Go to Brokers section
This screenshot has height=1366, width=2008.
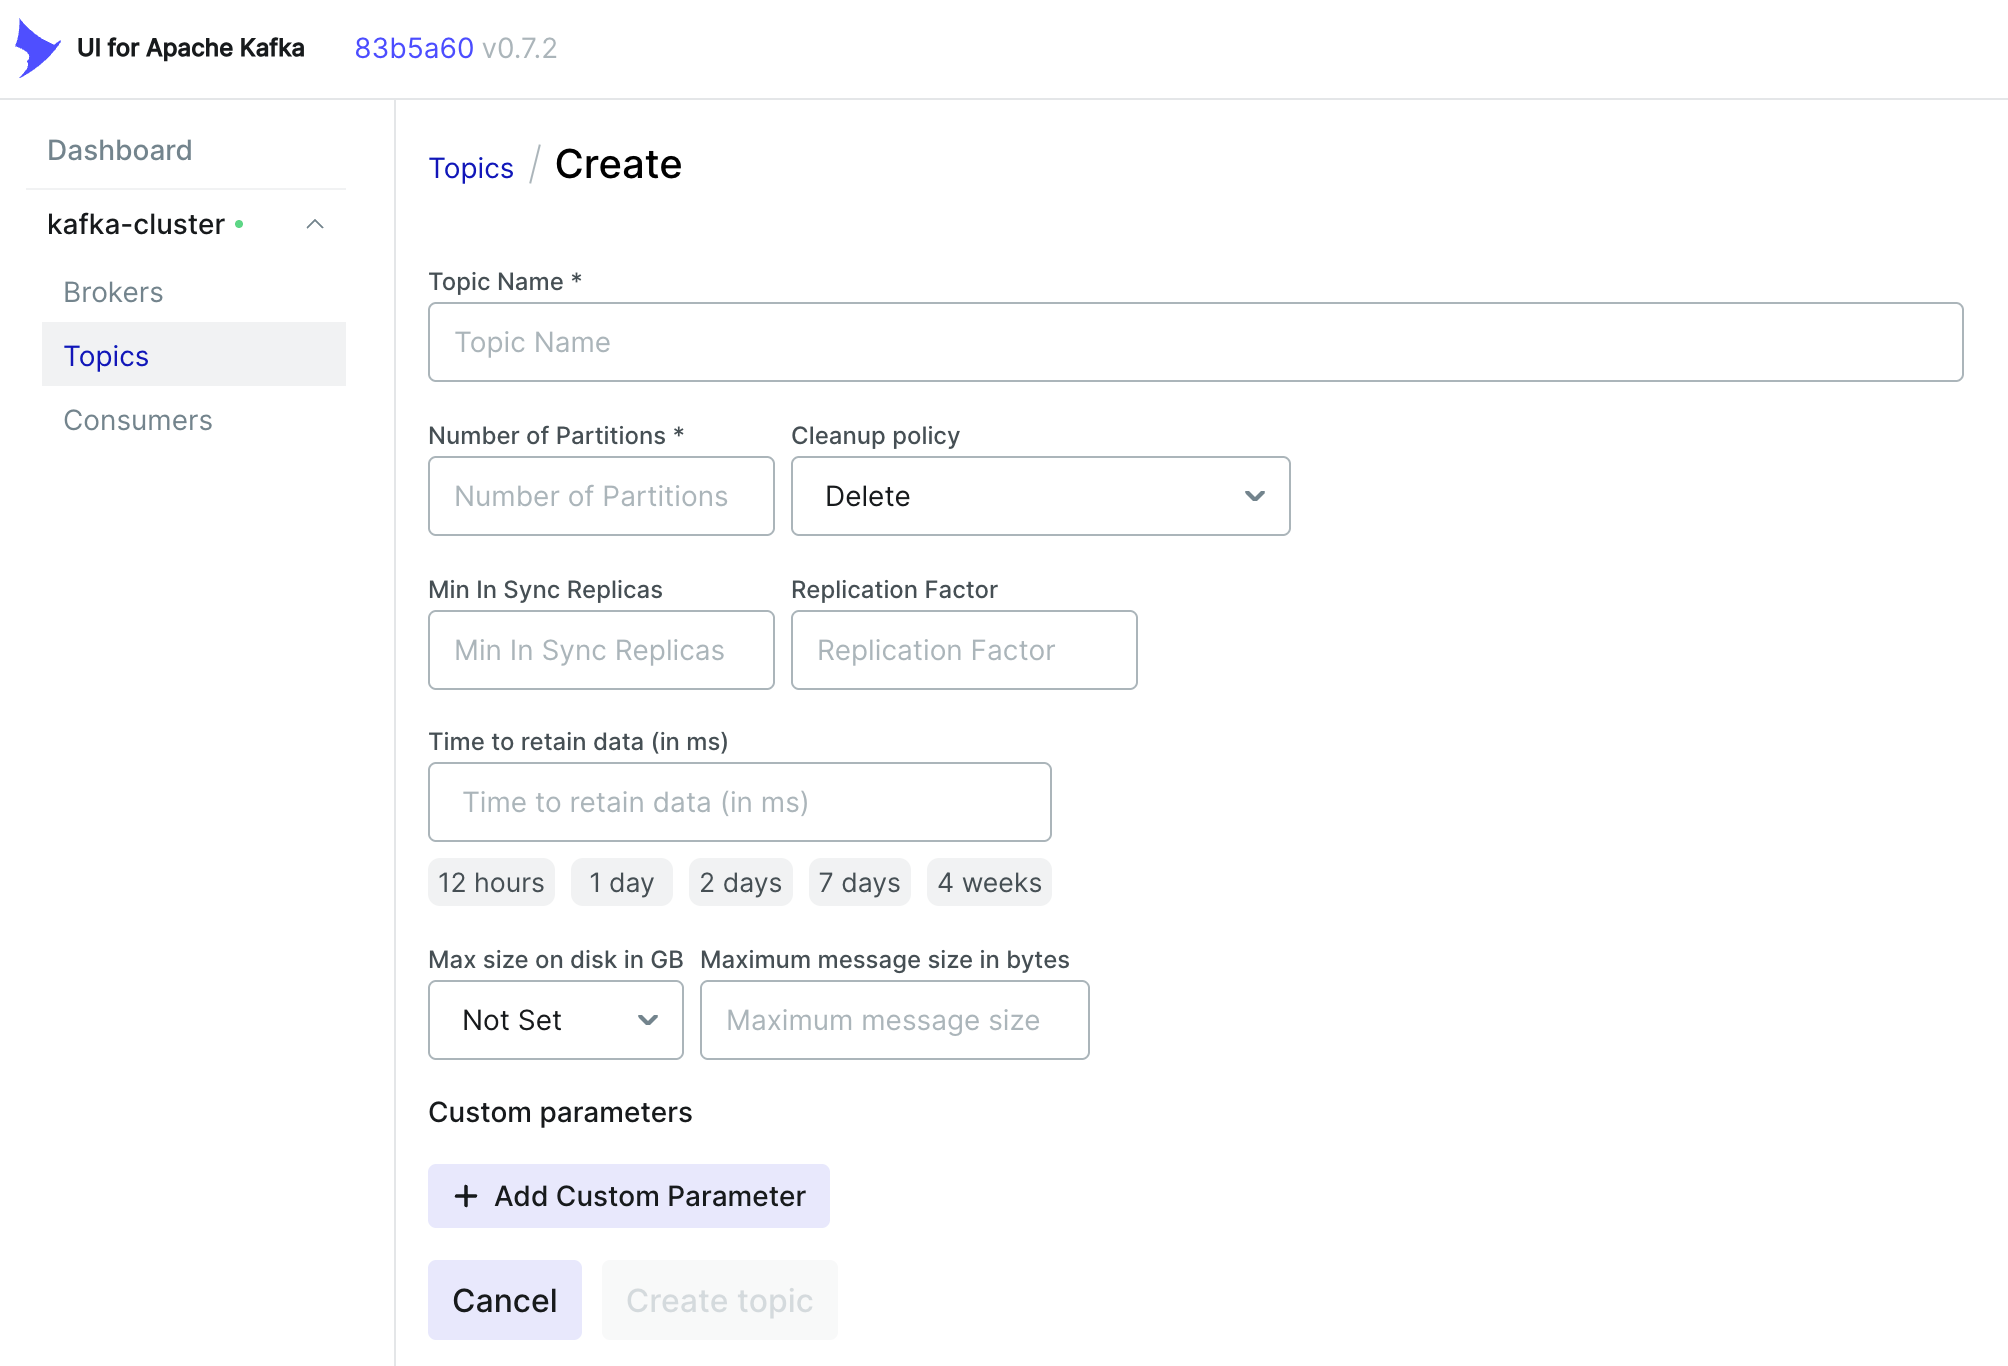[x=113, y=292]
